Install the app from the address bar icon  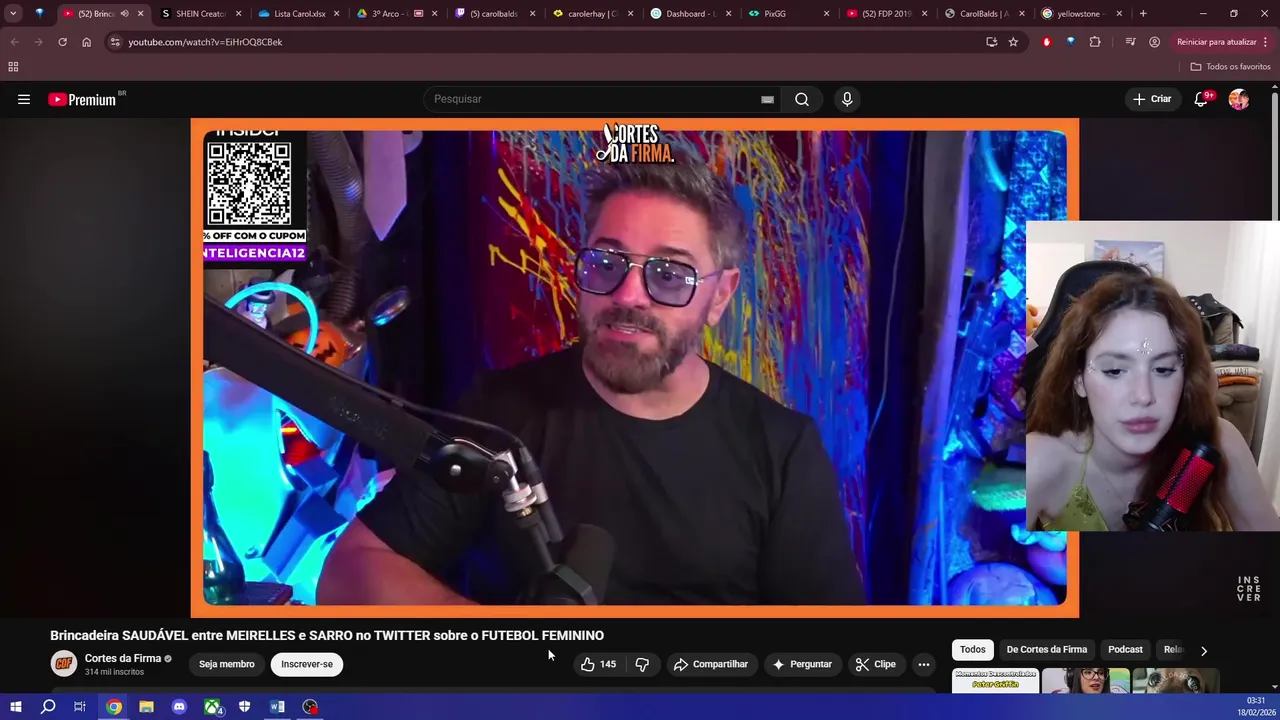[x=991, y=42]
